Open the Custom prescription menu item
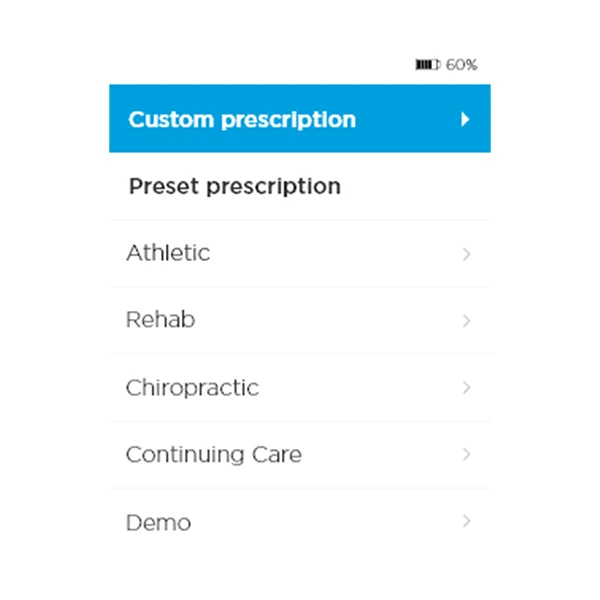Screen dimensions: 600x600 (242, 120)
